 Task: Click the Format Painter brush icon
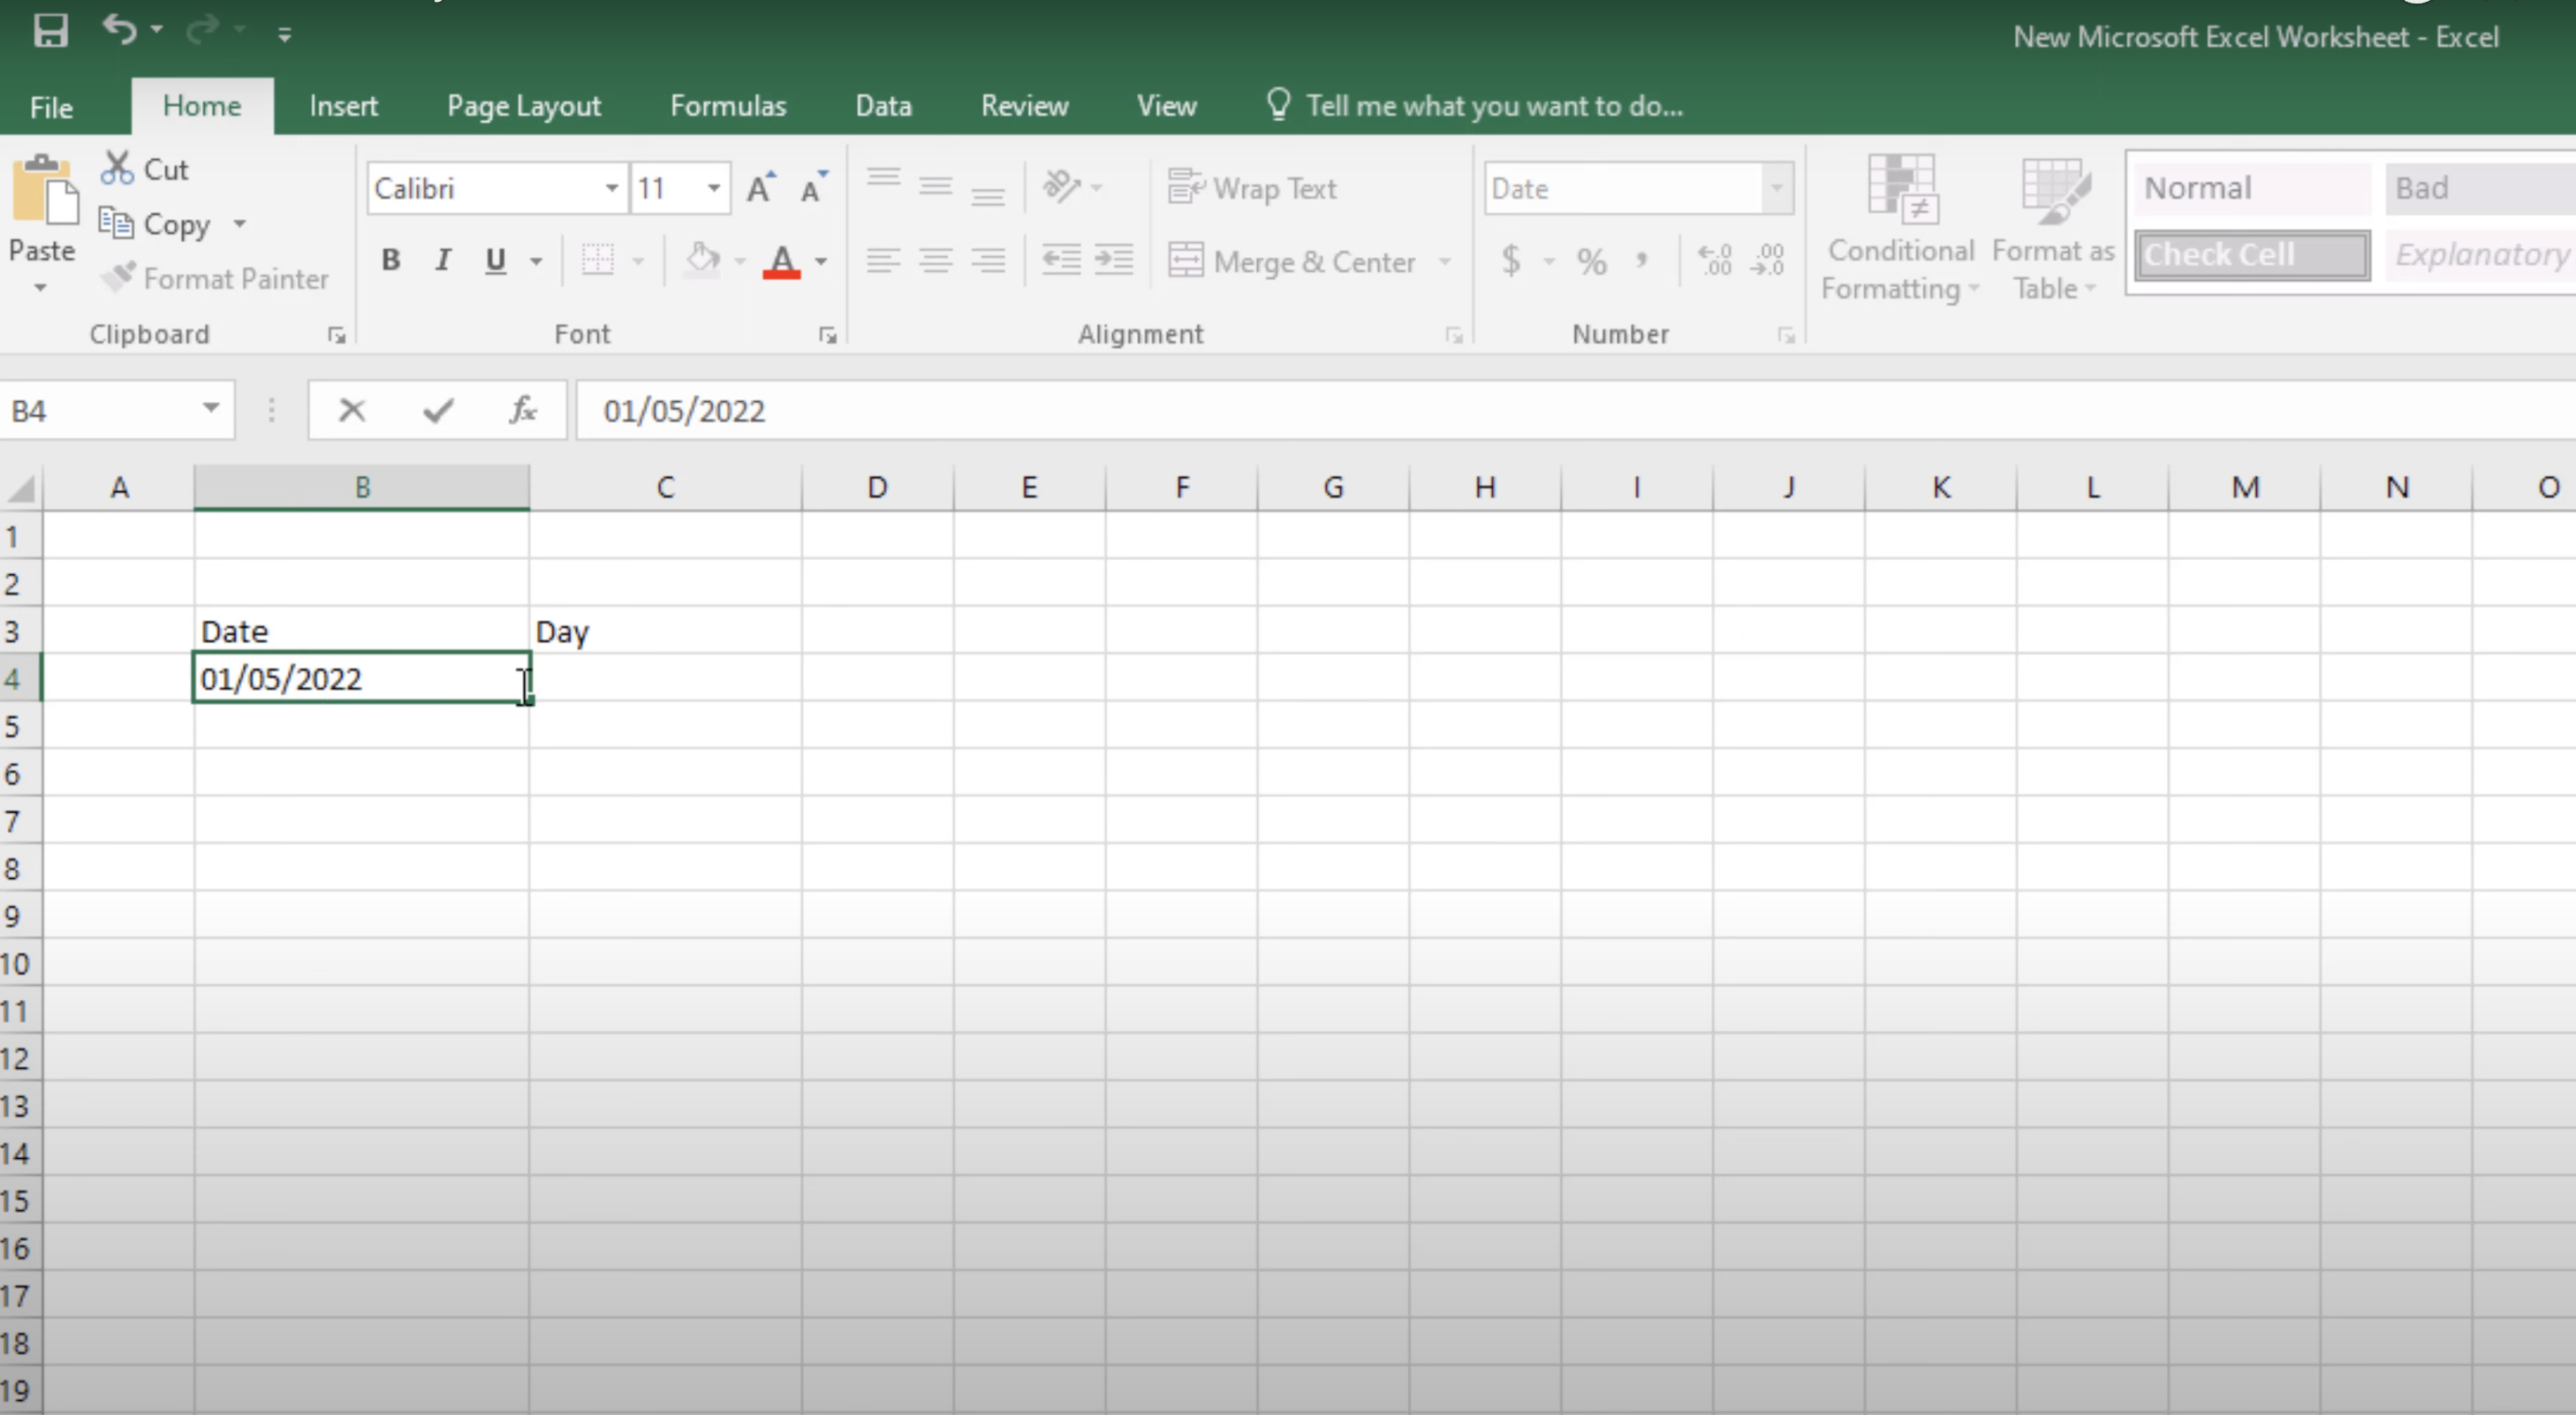pos(118,277)
